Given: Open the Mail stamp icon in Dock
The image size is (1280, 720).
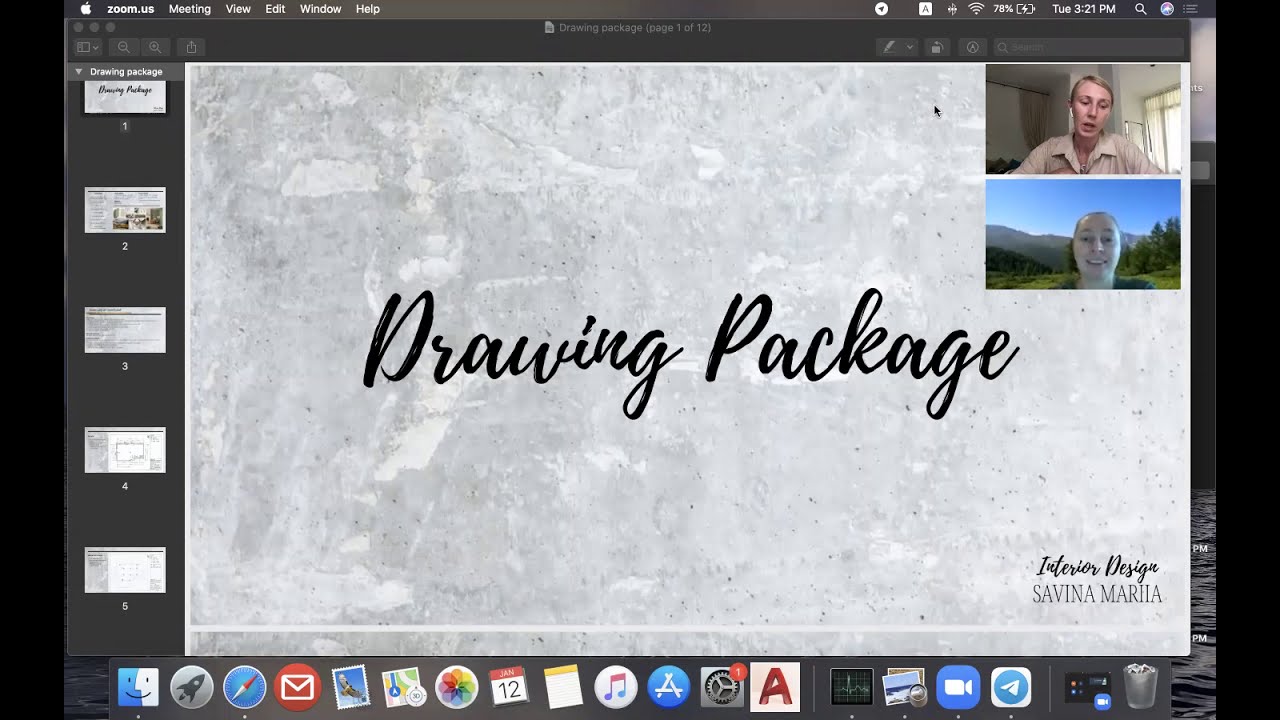Looking at the screenshot, I should coord(350,687).
